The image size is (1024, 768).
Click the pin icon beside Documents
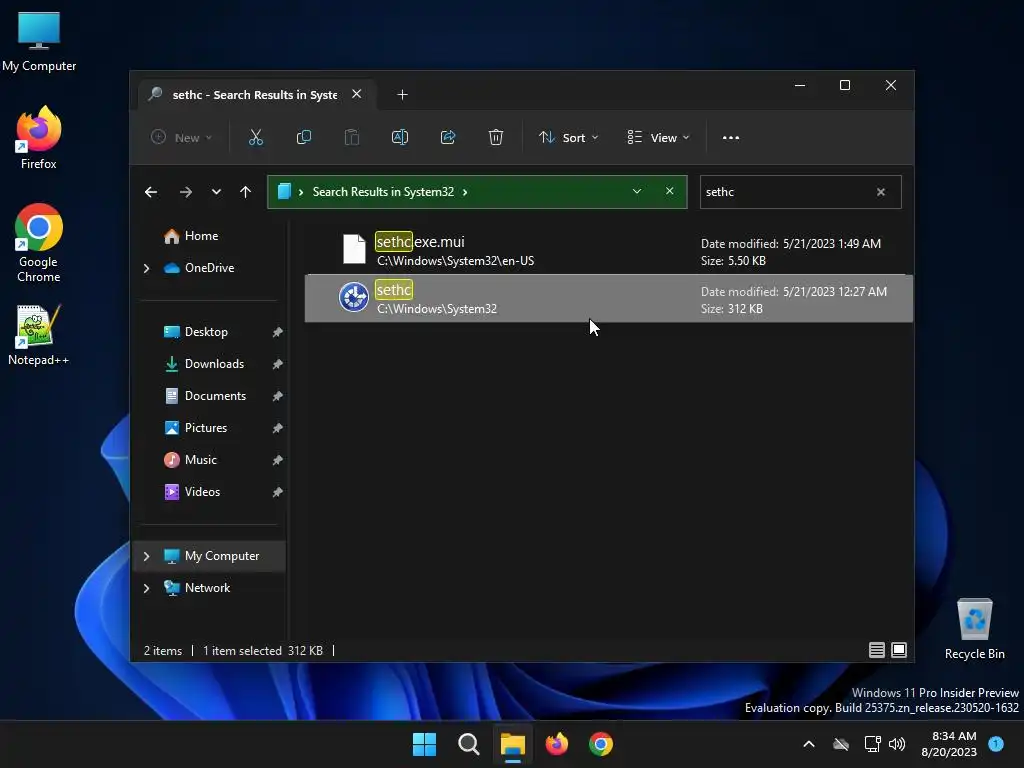[277, 396]
